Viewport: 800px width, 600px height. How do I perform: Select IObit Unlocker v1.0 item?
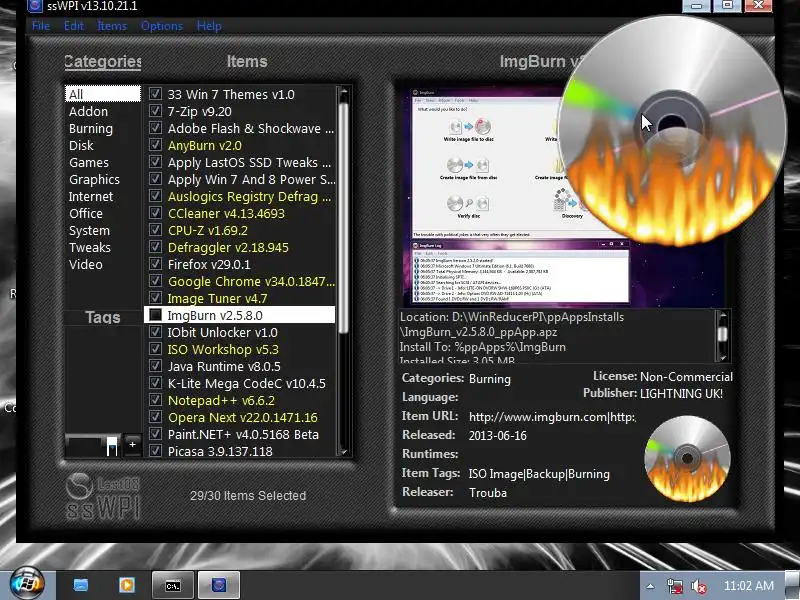point(222,333)
